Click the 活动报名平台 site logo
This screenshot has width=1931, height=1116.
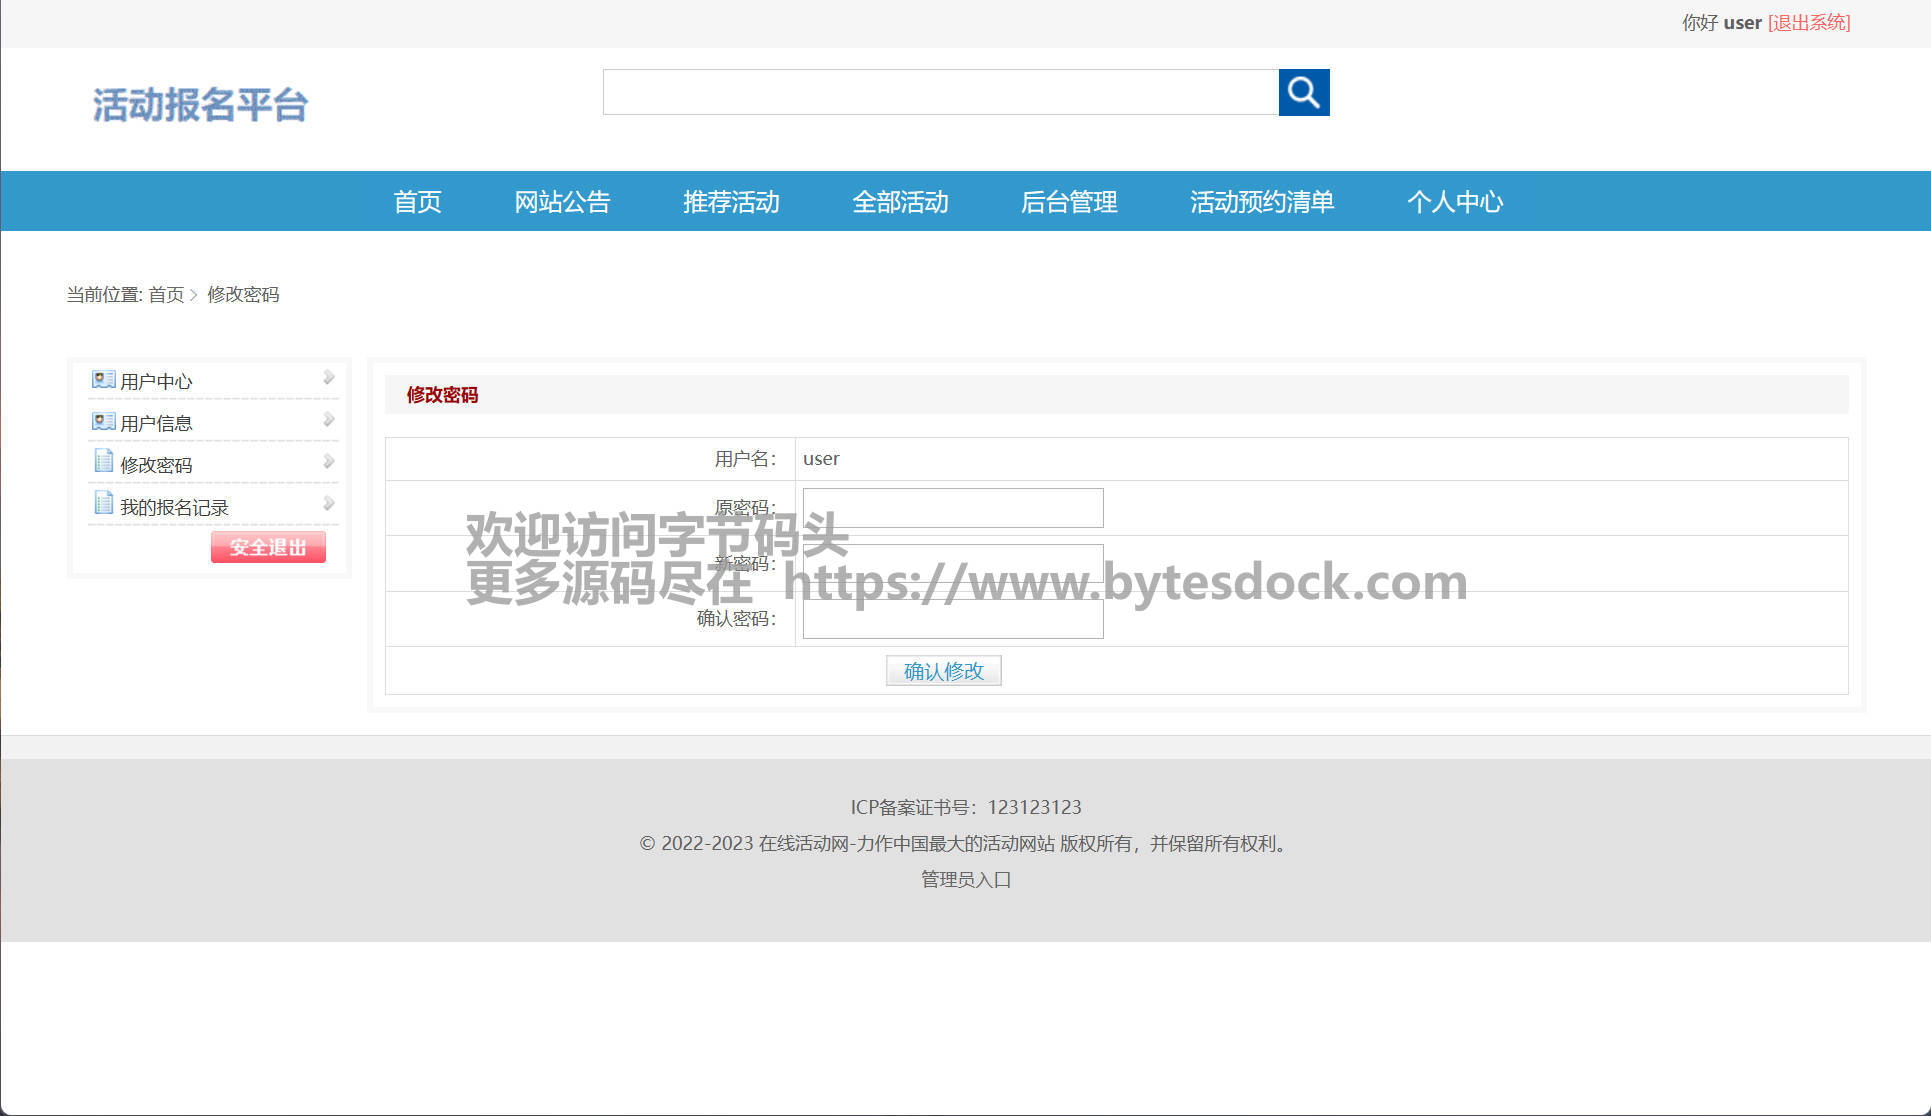coord(200,105)
